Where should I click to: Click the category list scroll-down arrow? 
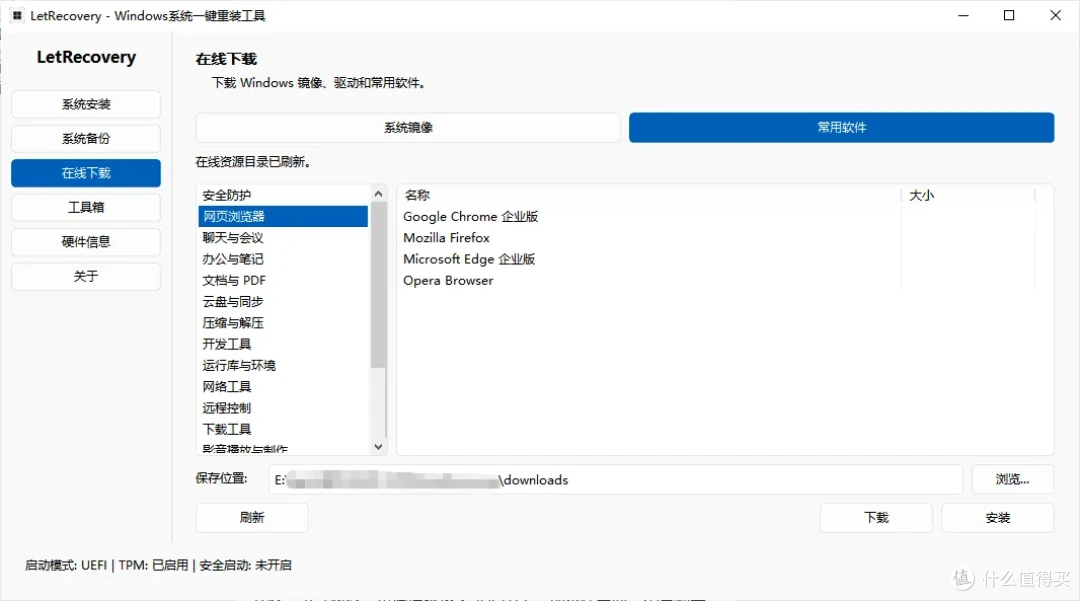point(378,447)
